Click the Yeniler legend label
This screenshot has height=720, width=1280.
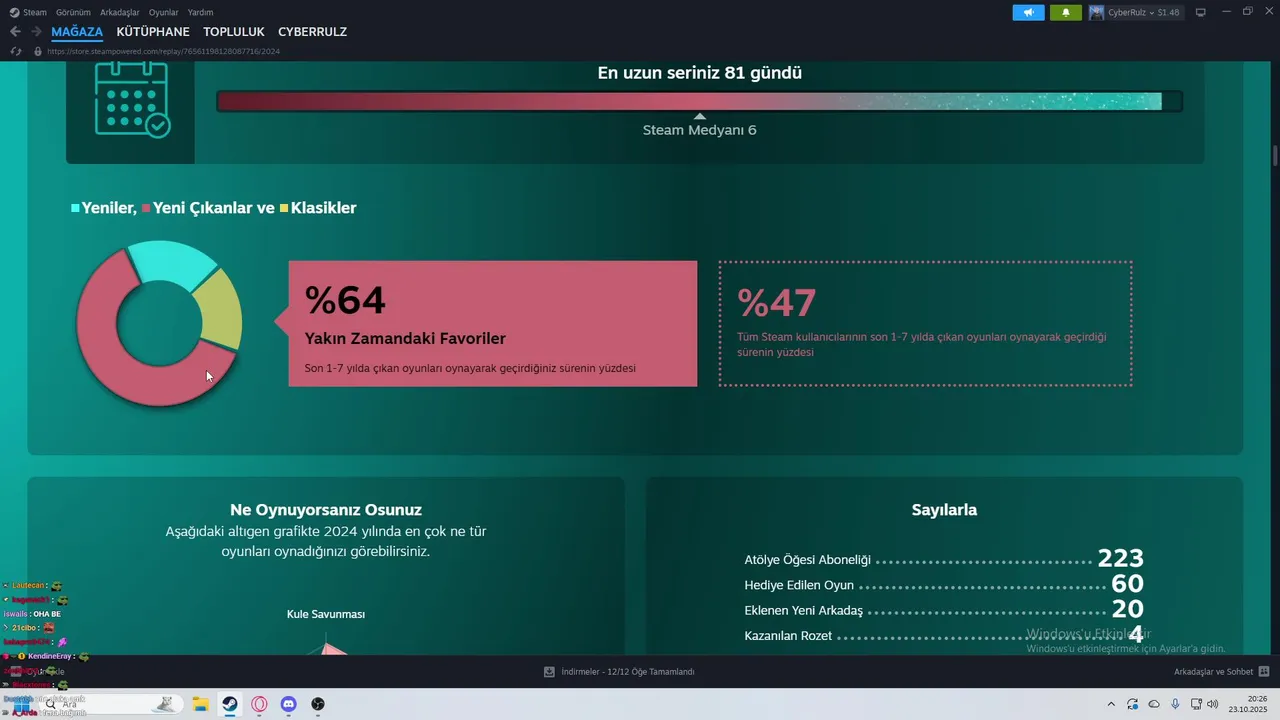[103, 208]
